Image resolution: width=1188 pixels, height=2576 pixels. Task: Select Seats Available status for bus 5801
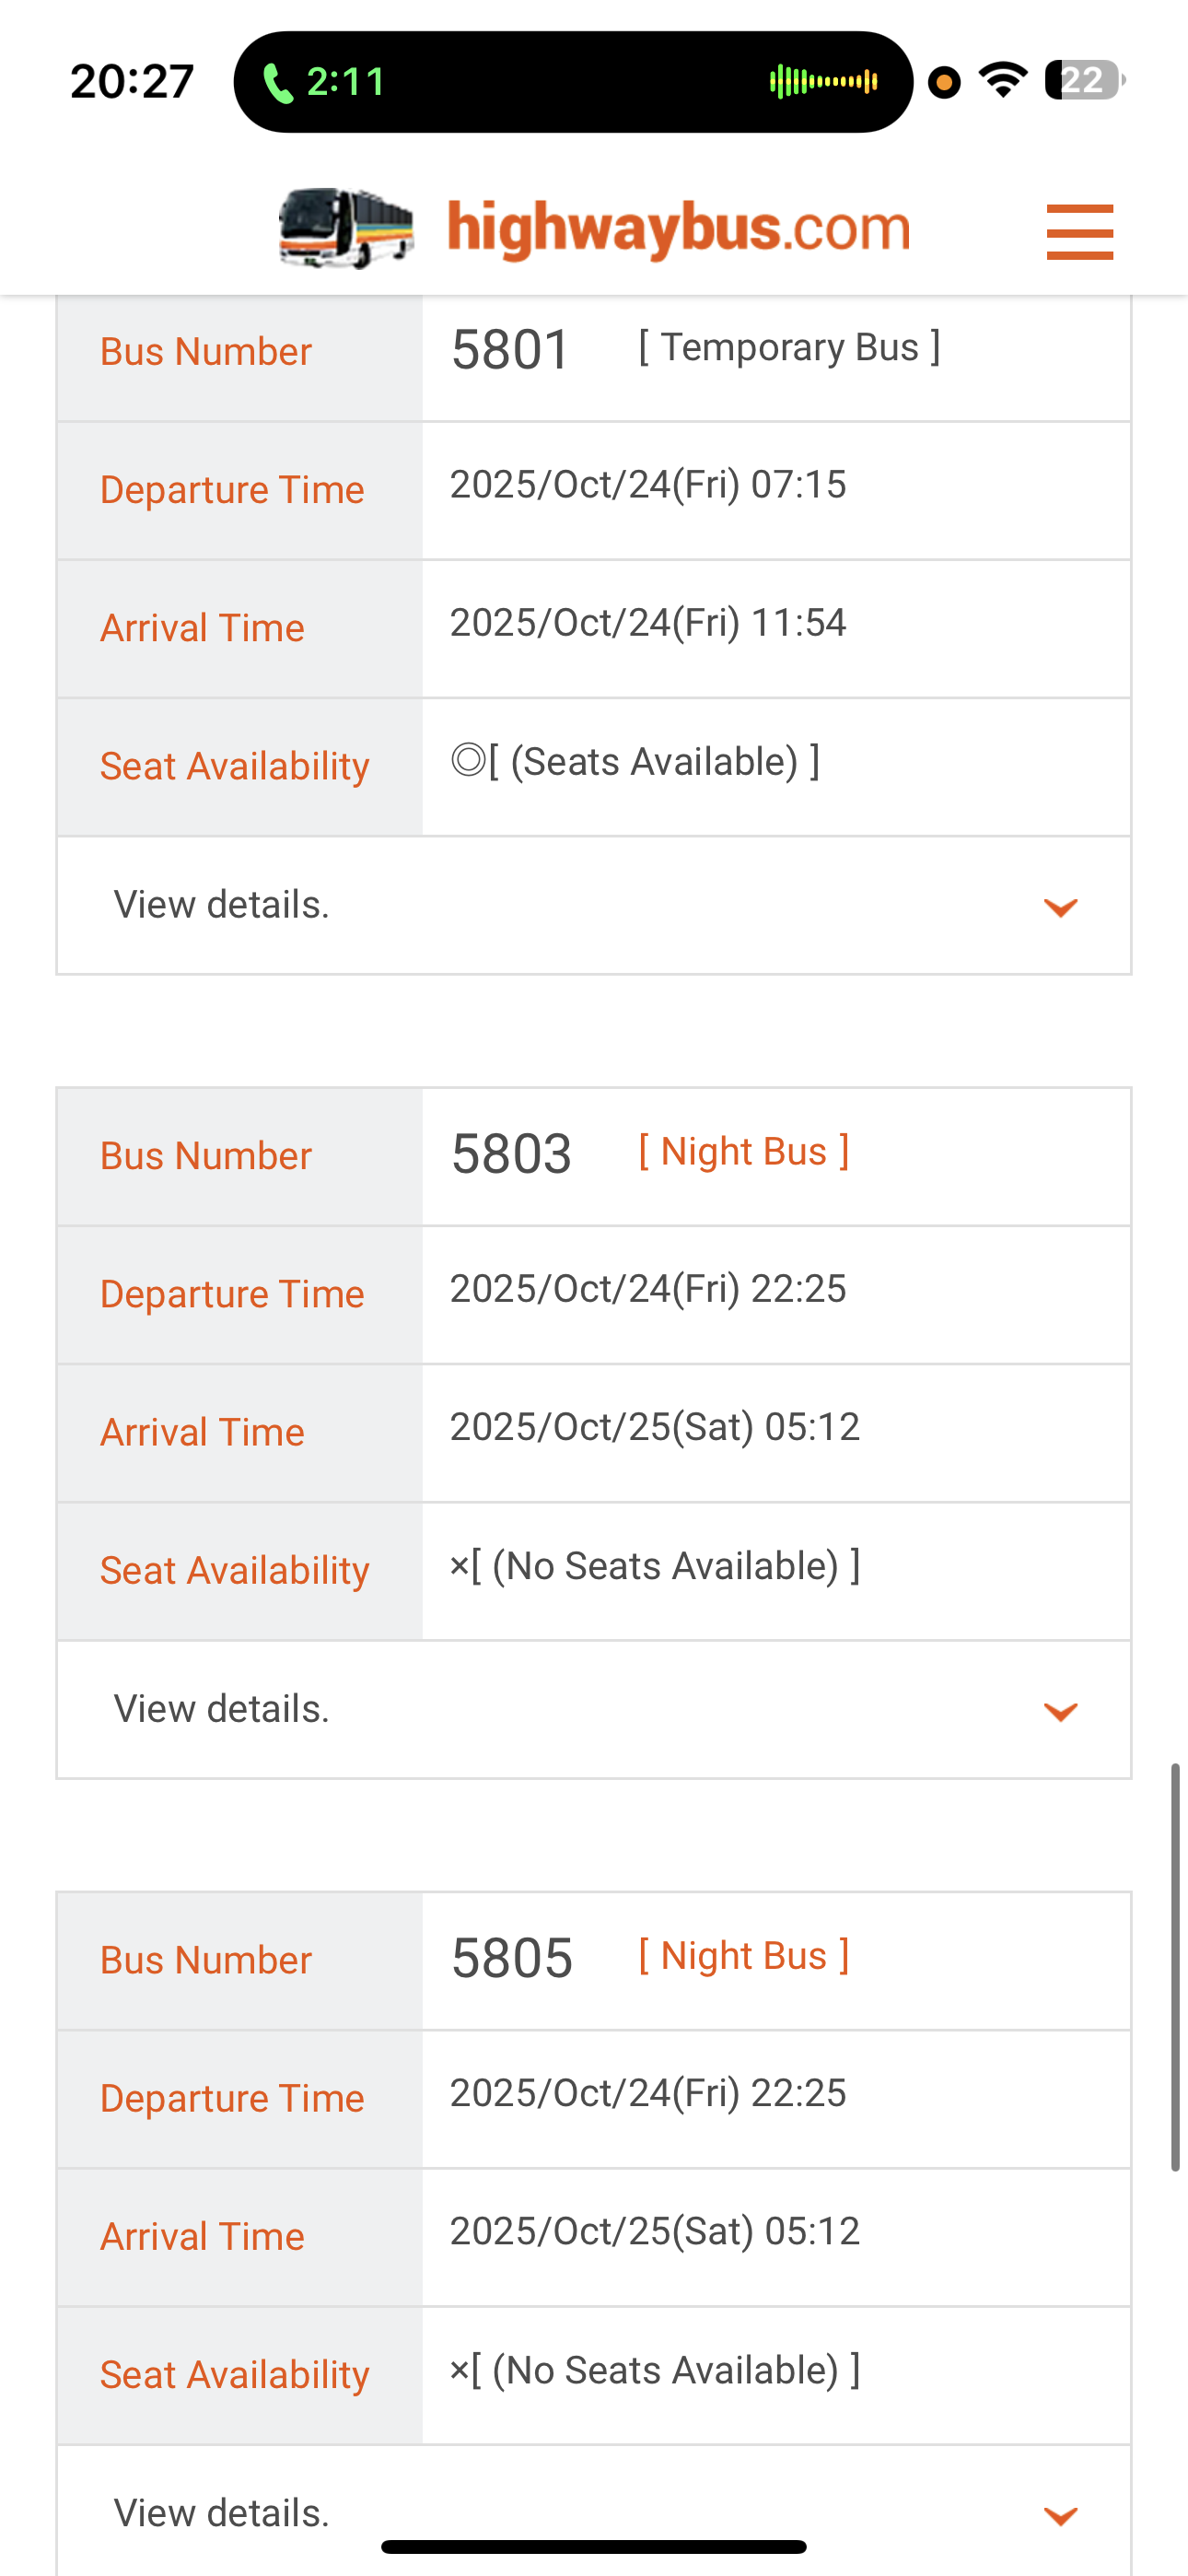(635, 762)
